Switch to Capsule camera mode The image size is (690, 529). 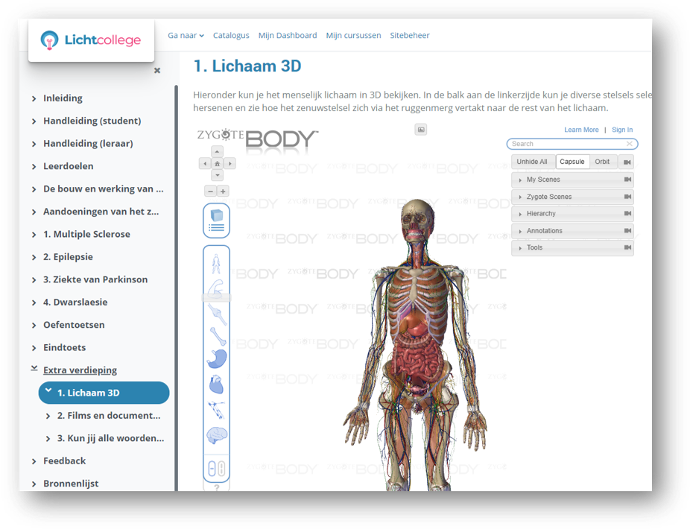point(572,161)
